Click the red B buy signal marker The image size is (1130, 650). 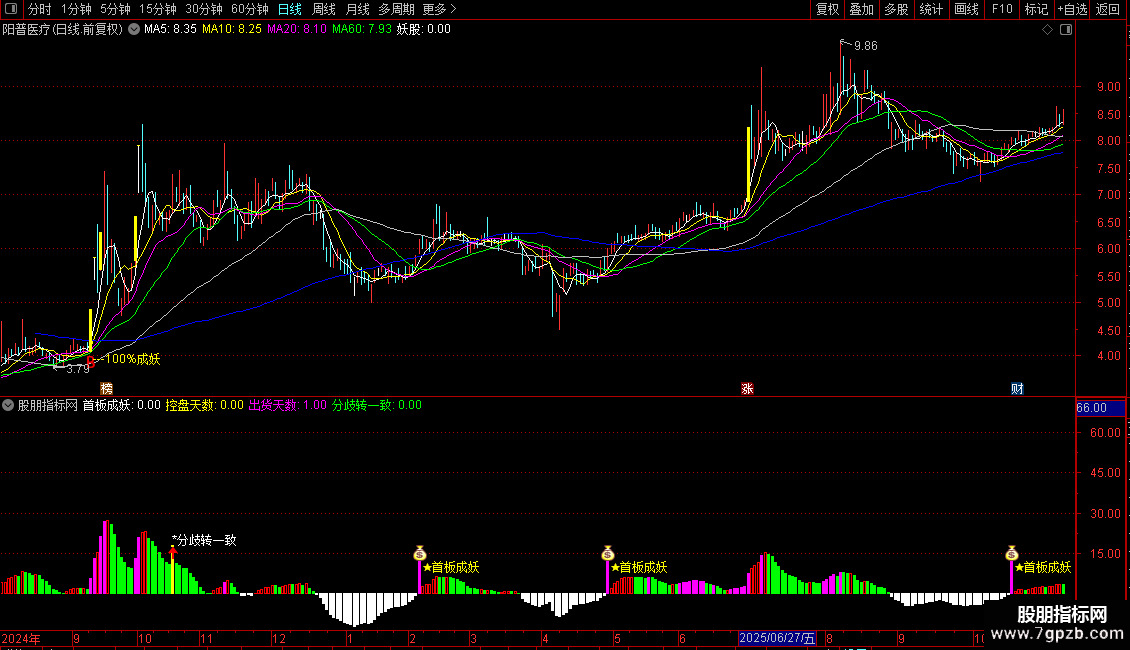tap(91, 362)
